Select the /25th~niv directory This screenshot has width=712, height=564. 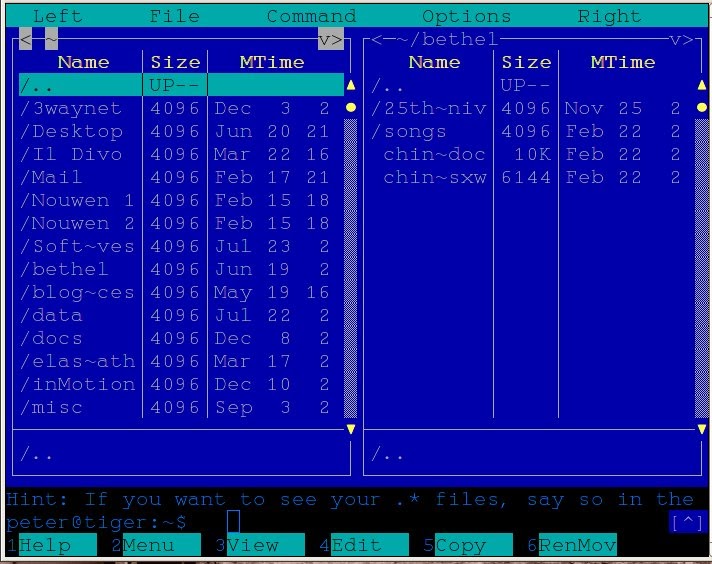(532, 108)
